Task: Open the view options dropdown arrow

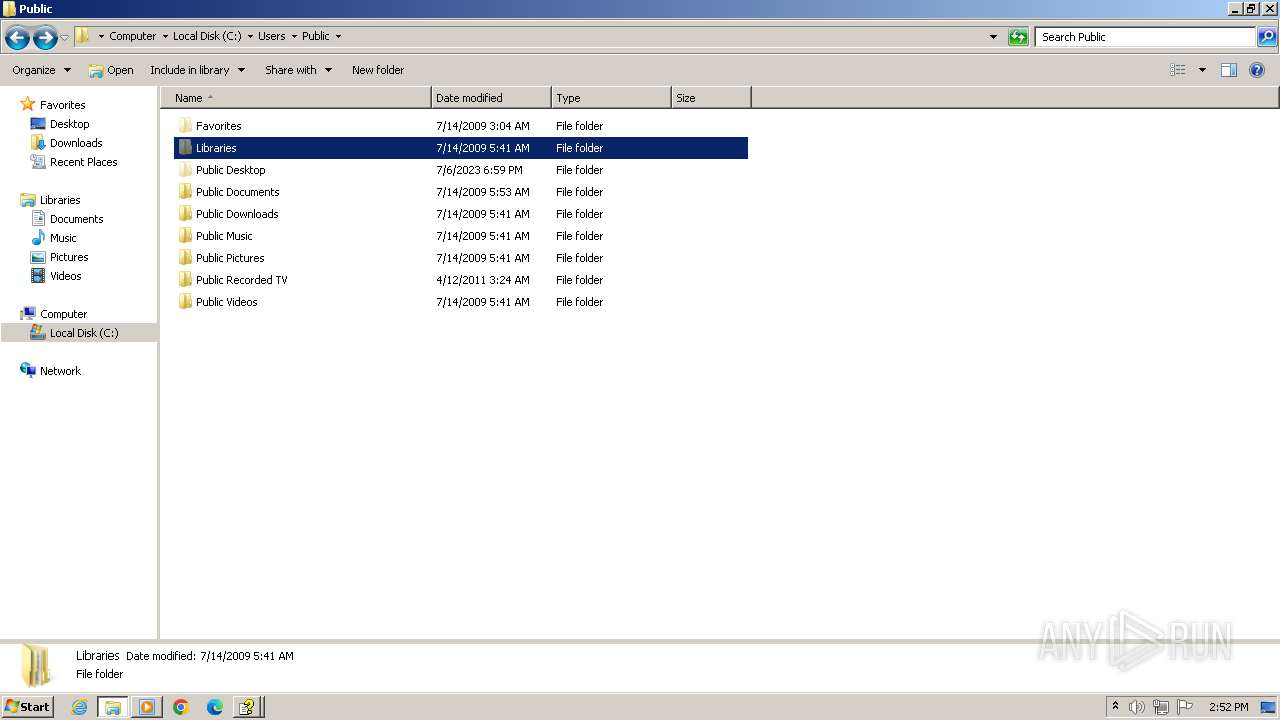Action: pos(1202,70)
